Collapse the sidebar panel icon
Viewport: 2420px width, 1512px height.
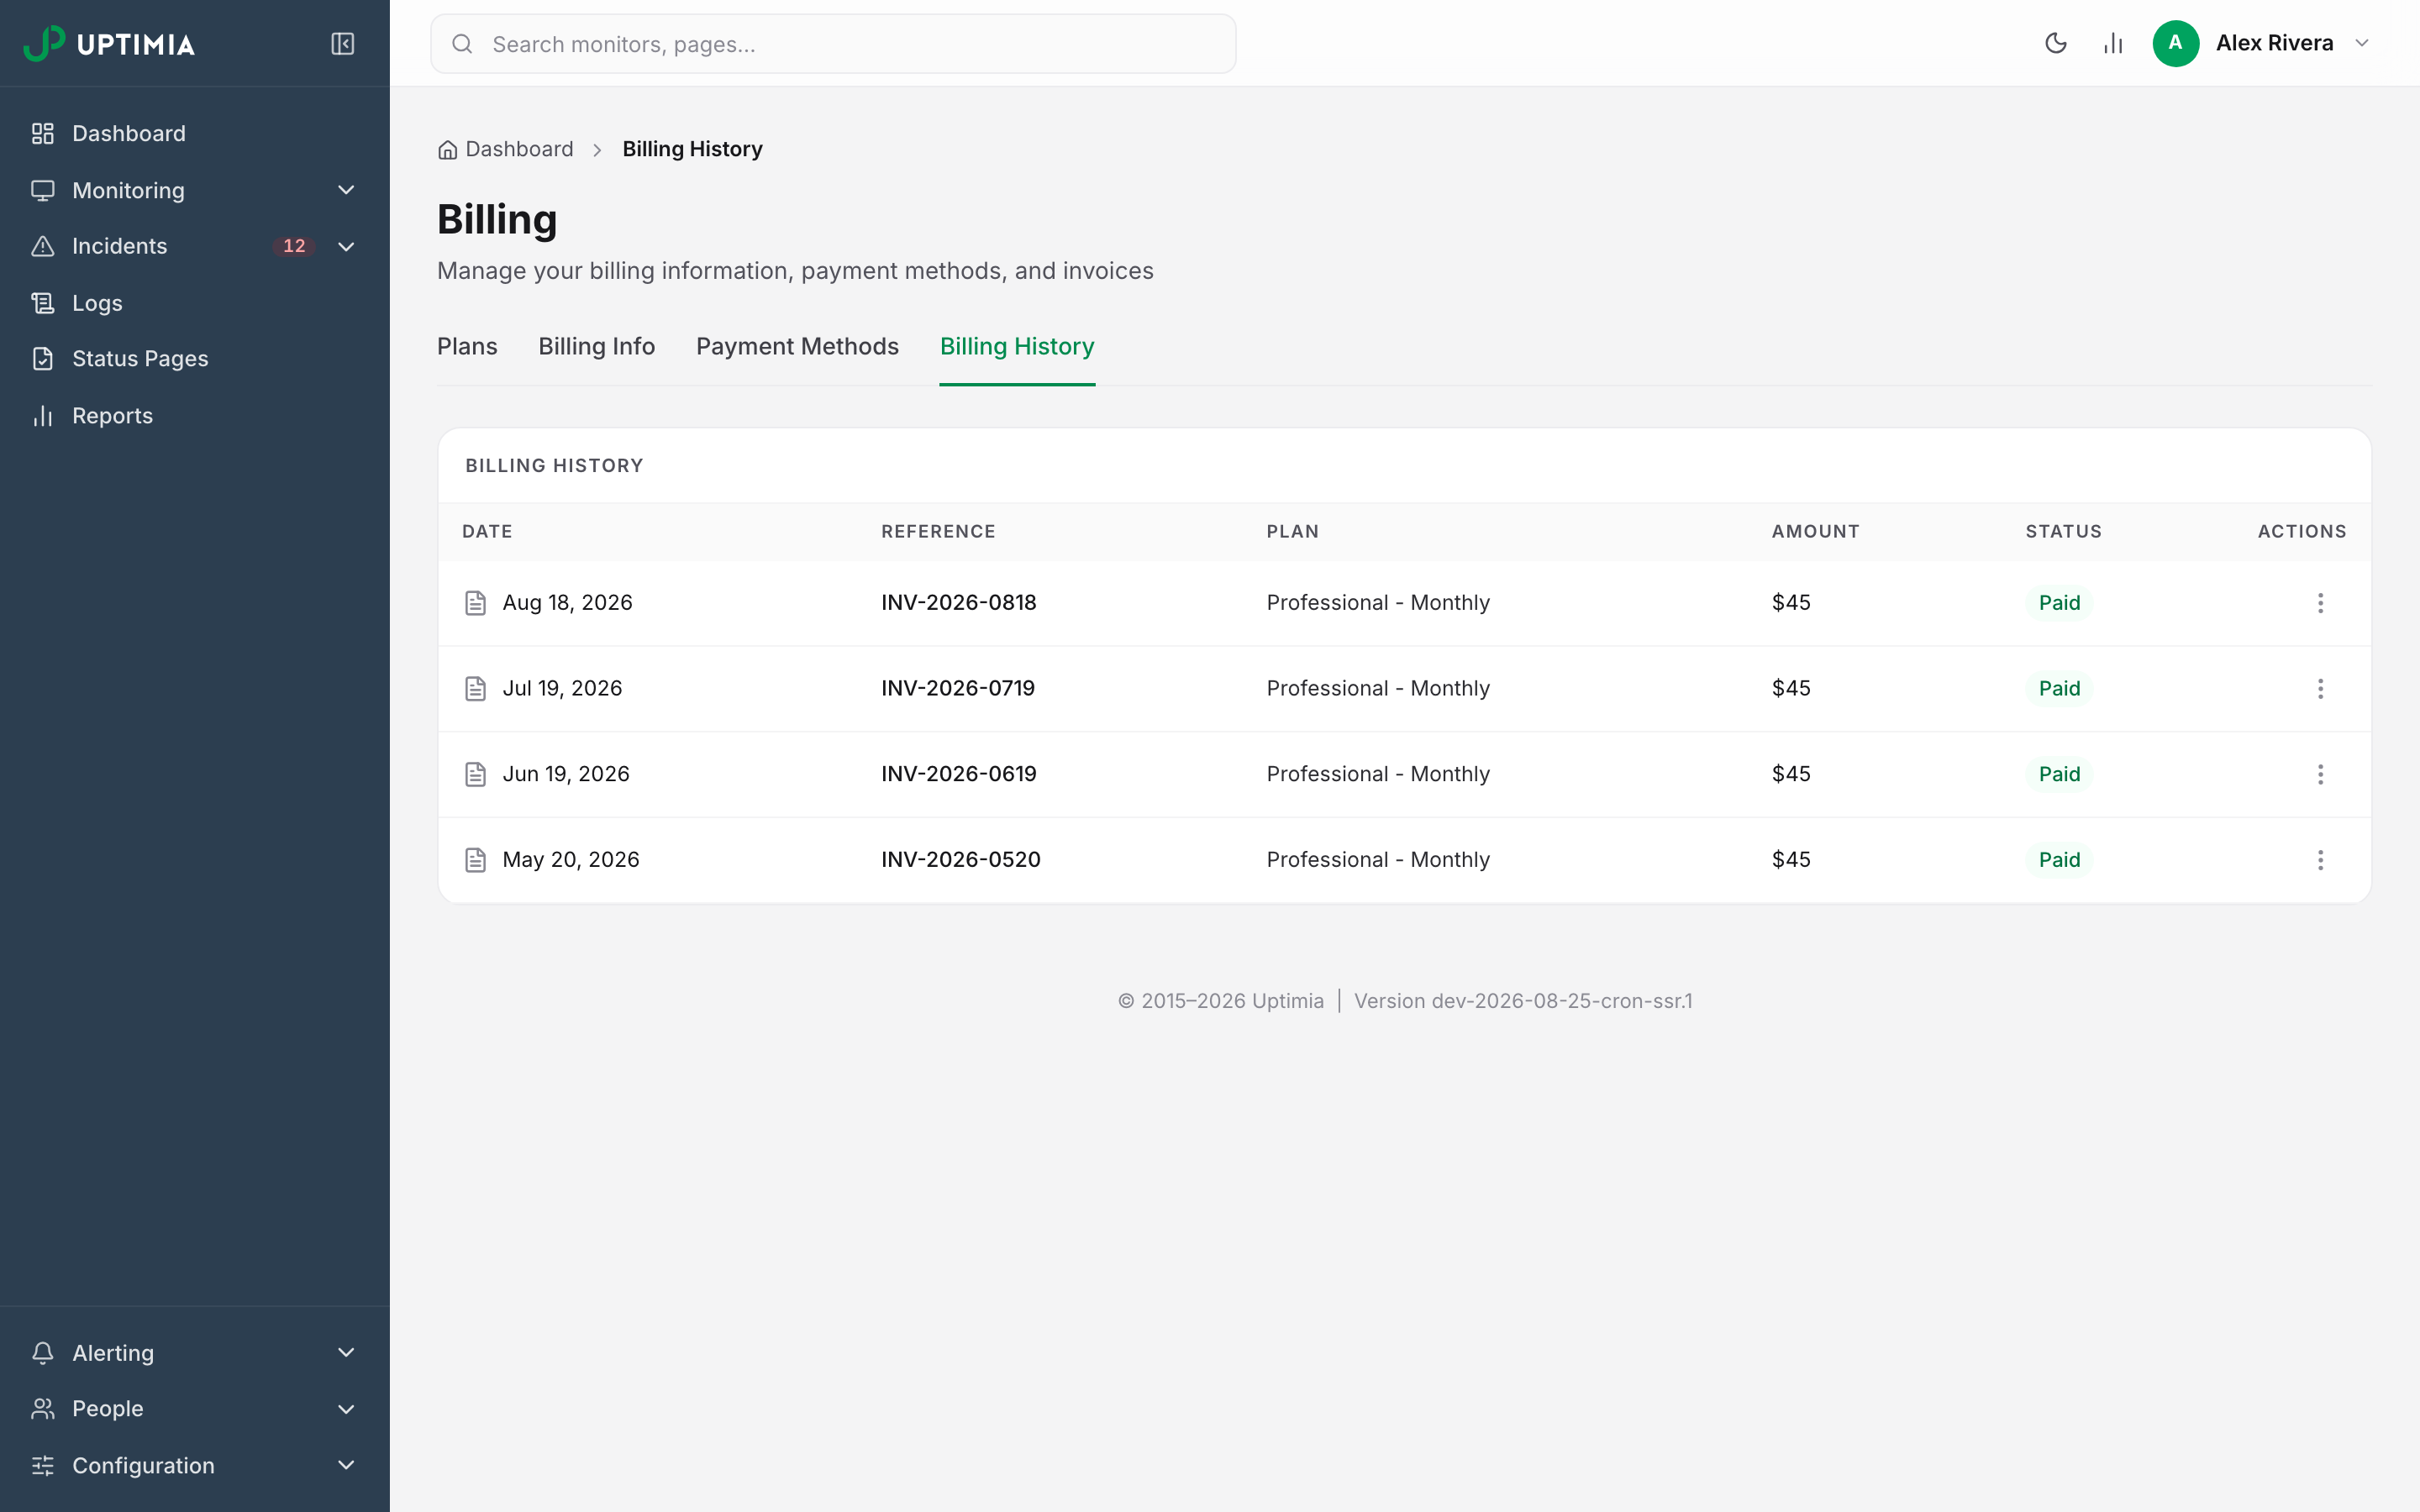click(x=342, y=44)
